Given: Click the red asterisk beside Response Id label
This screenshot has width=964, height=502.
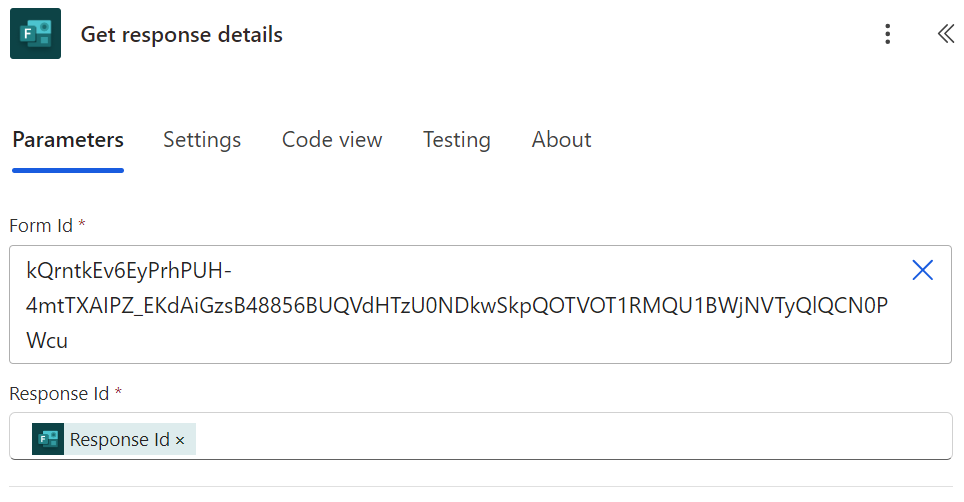Looking at the screenshot, I should click(x=118, y=393).
